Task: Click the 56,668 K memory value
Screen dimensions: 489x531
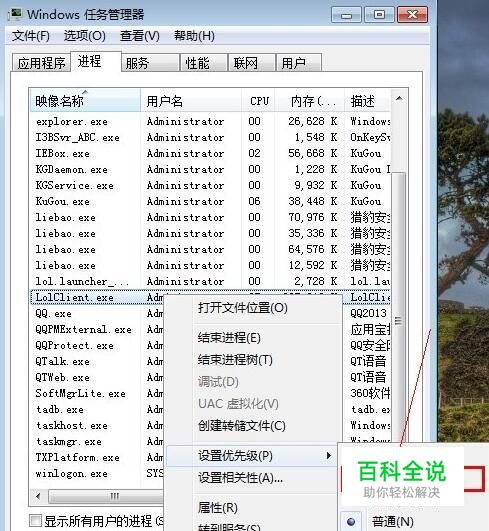Action: pyautogui.click(x=313, y=153)
